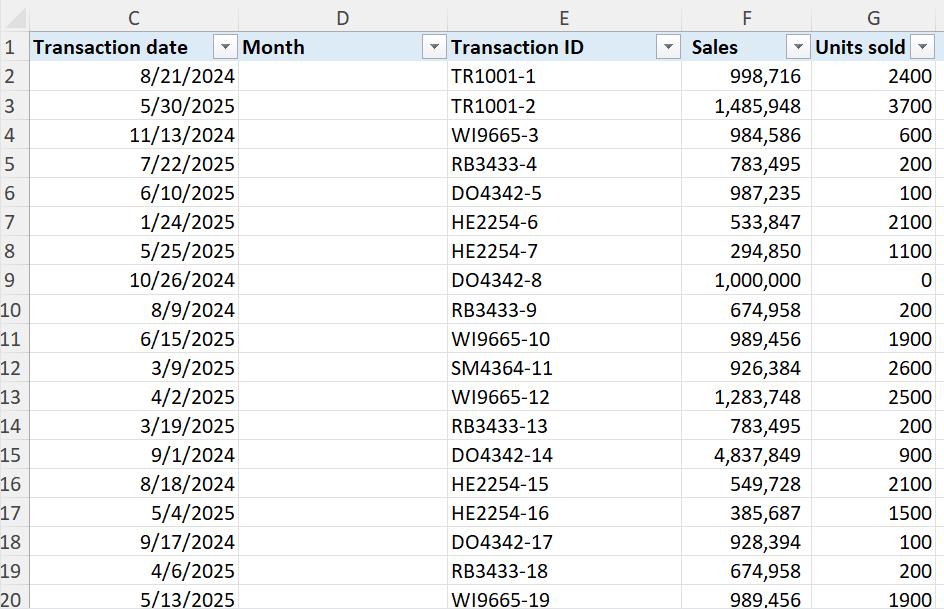Select the sales value 4,837,849
This screenshot has height=609, width=944.
(757, 455)
